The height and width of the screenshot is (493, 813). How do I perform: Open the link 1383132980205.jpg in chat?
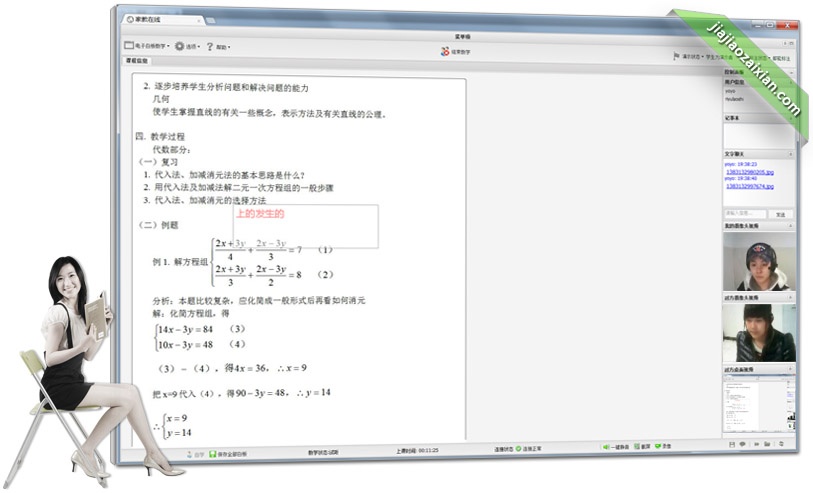(750, 172)
